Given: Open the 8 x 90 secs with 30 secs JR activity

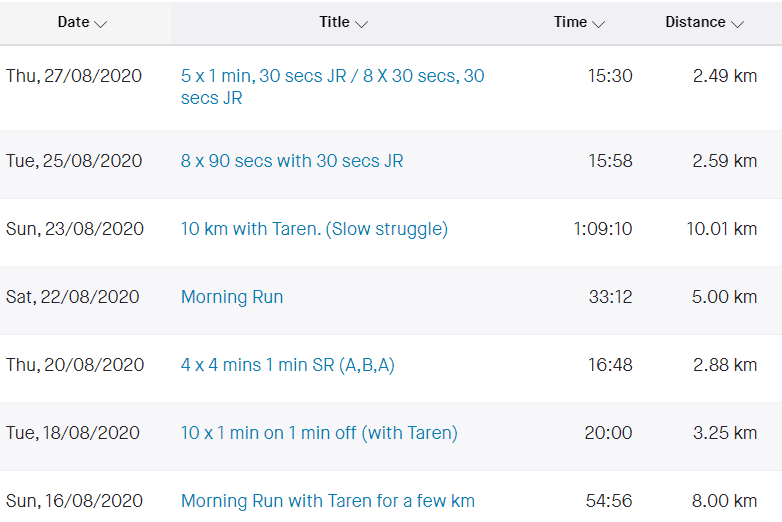Looking at the screenshot, I should pyautogui.click(x=292, y=161).
